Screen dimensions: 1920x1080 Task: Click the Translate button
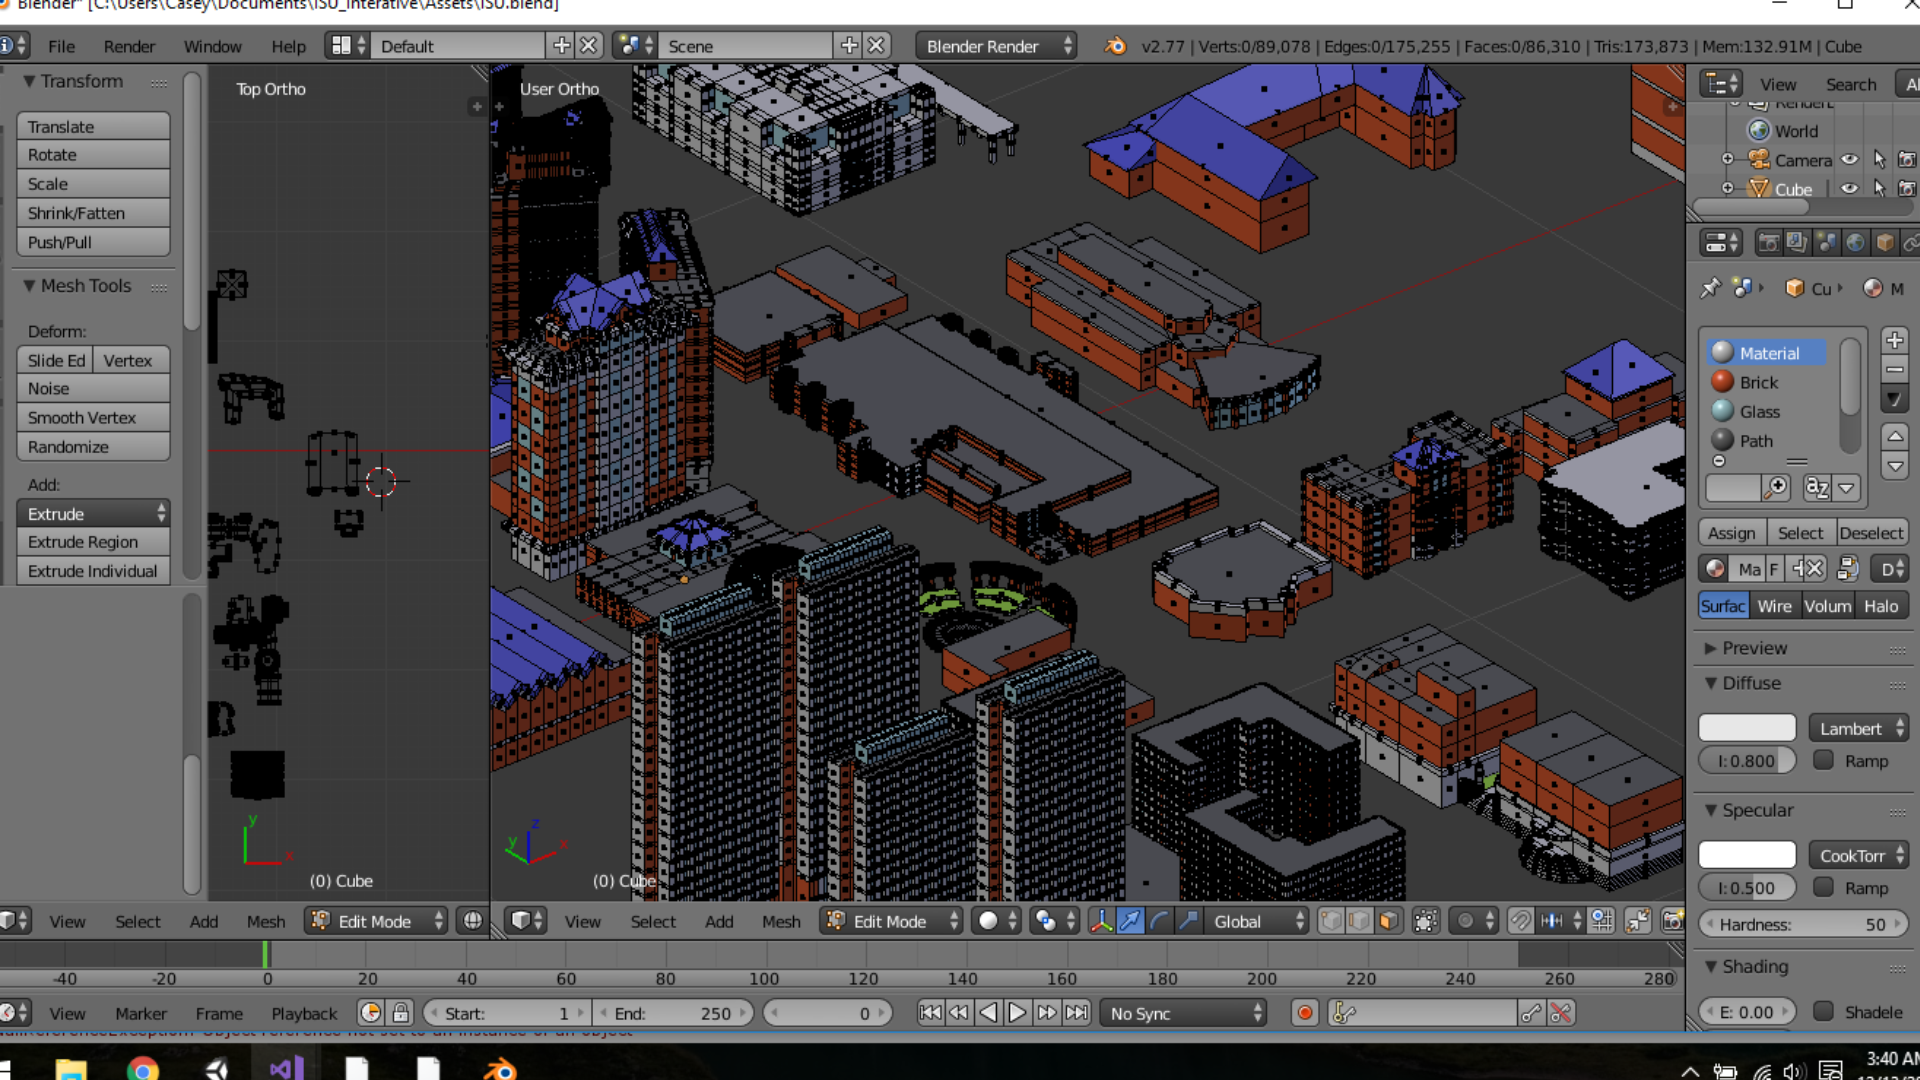coord(93,126)
